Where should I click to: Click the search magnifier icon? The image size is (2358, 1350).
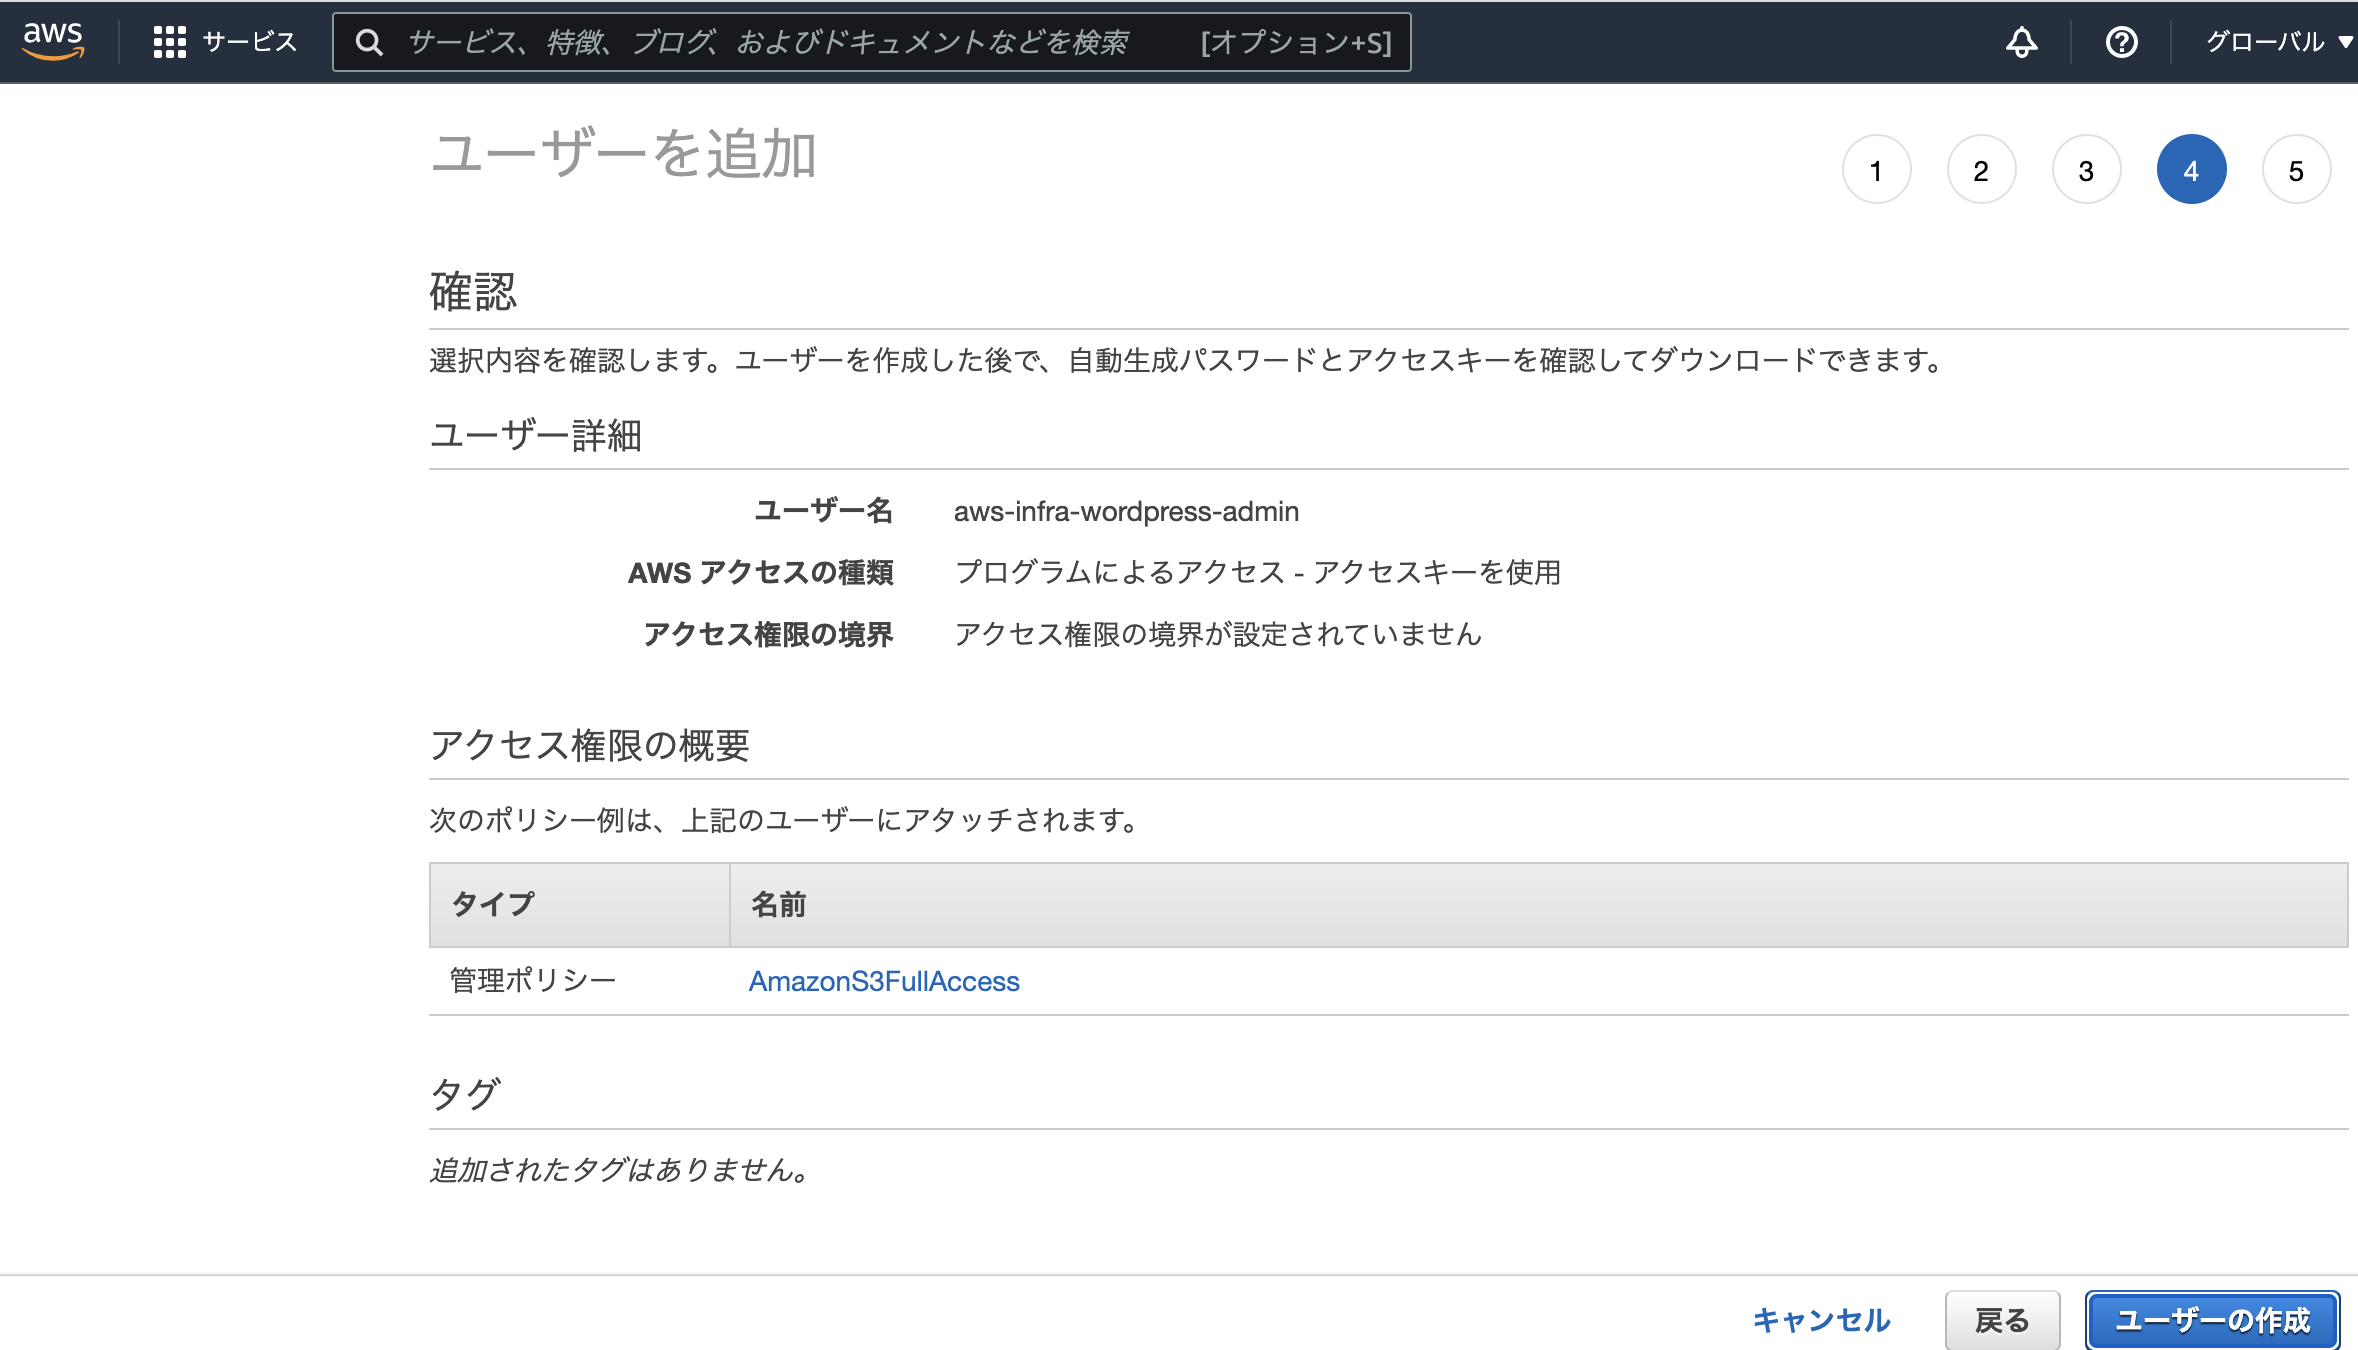(x=370, y=42)
